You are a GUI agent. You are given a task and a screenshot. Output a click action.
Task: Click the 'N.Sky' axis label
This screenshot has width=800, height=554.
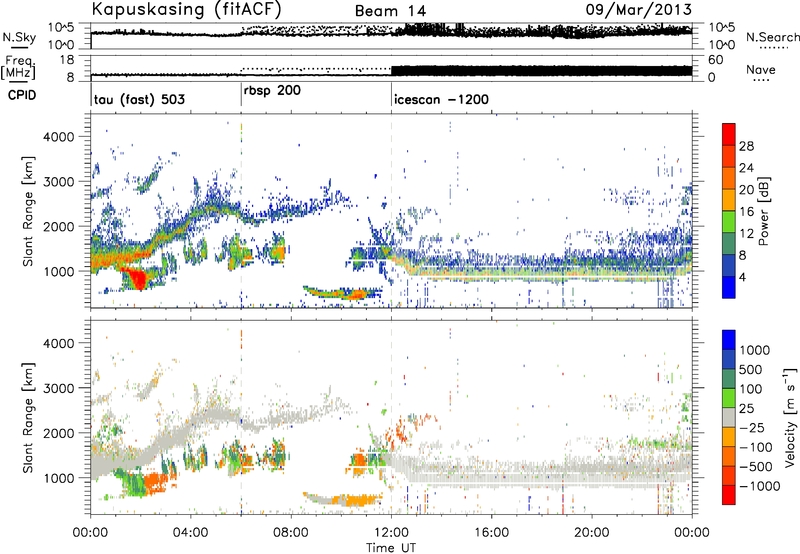tap(19, 37)
